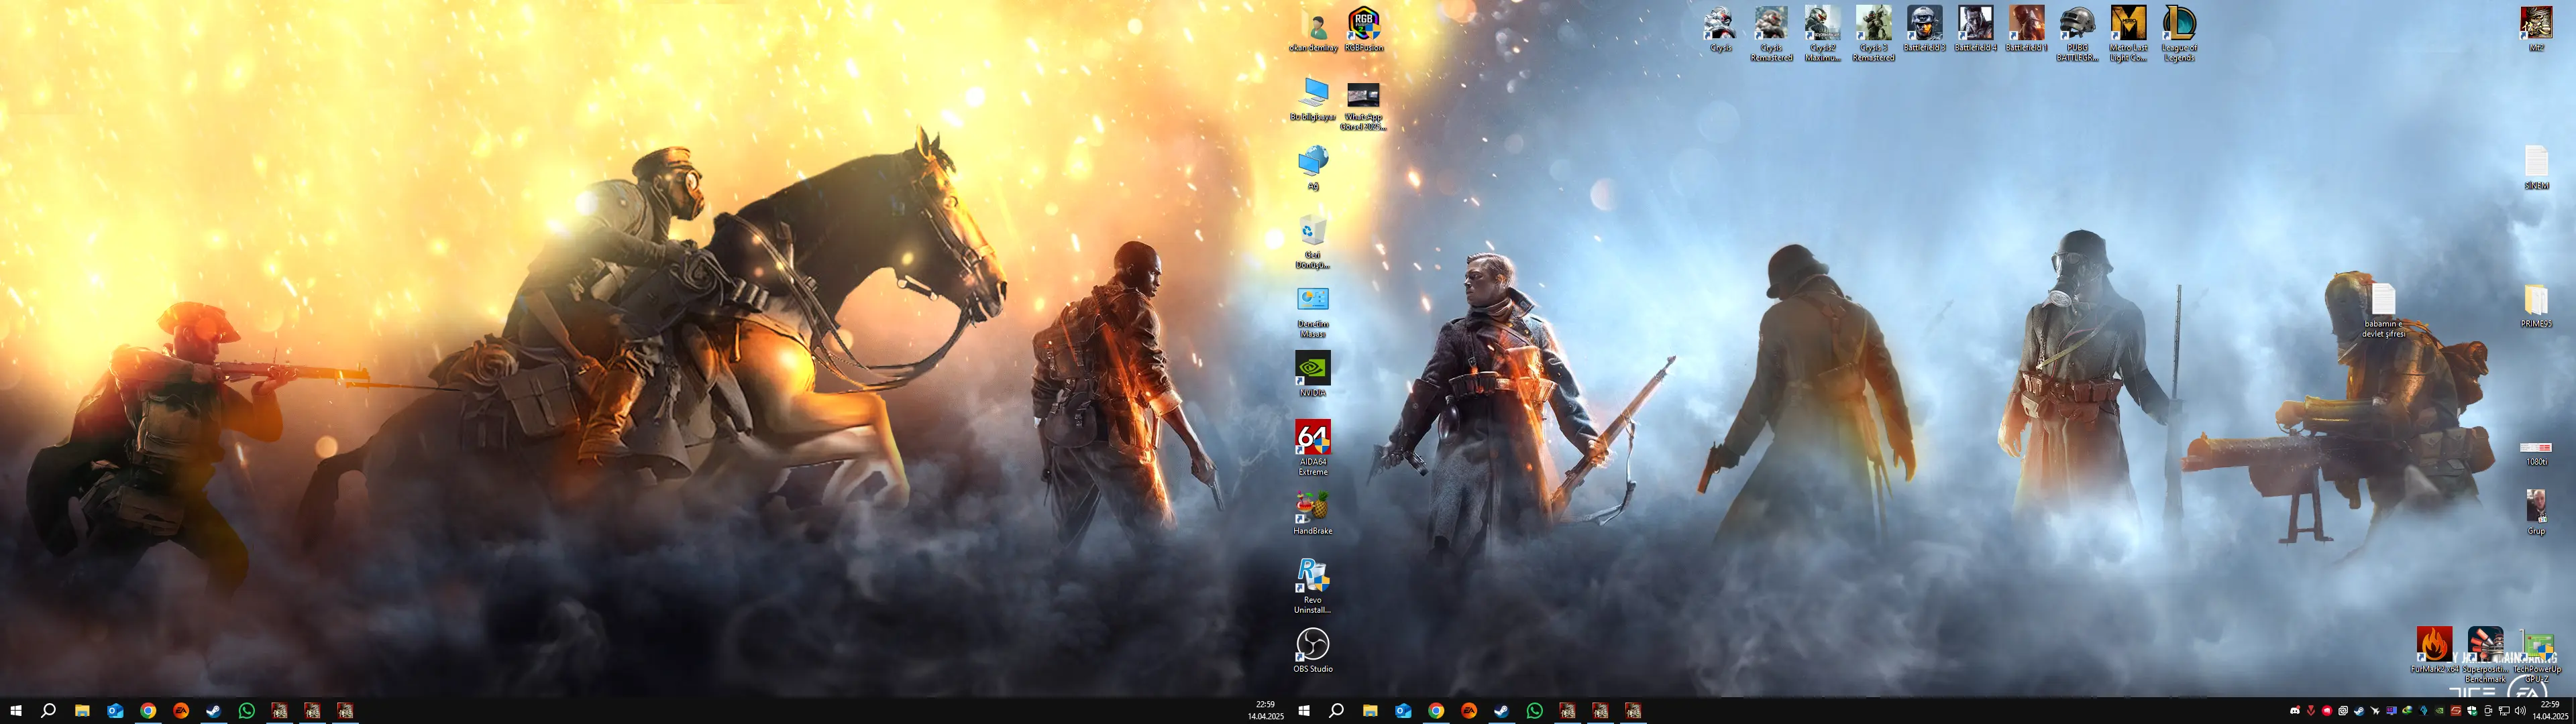Select the Revo Uninstaller shortcut
2576x724 pixels.
pos(1313,585)
